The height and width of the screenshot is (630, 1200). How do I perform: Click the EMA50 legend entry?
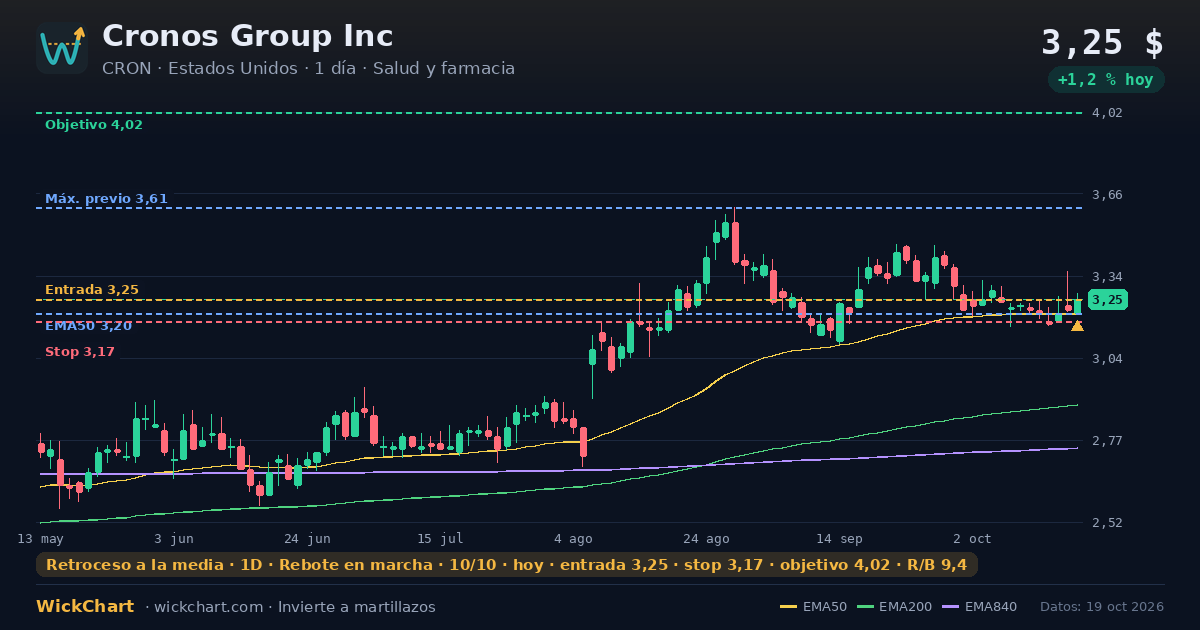pos(813,607)
